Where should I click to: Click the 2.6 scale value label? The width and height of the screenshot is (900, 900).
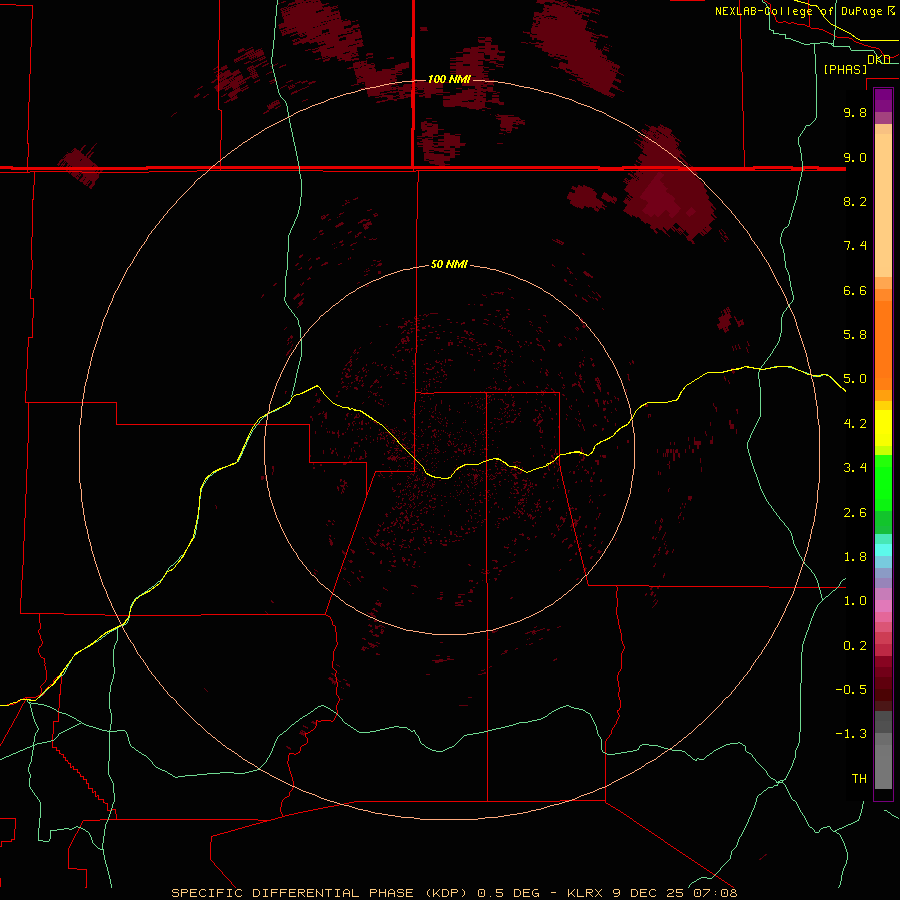tap(855, 513)
